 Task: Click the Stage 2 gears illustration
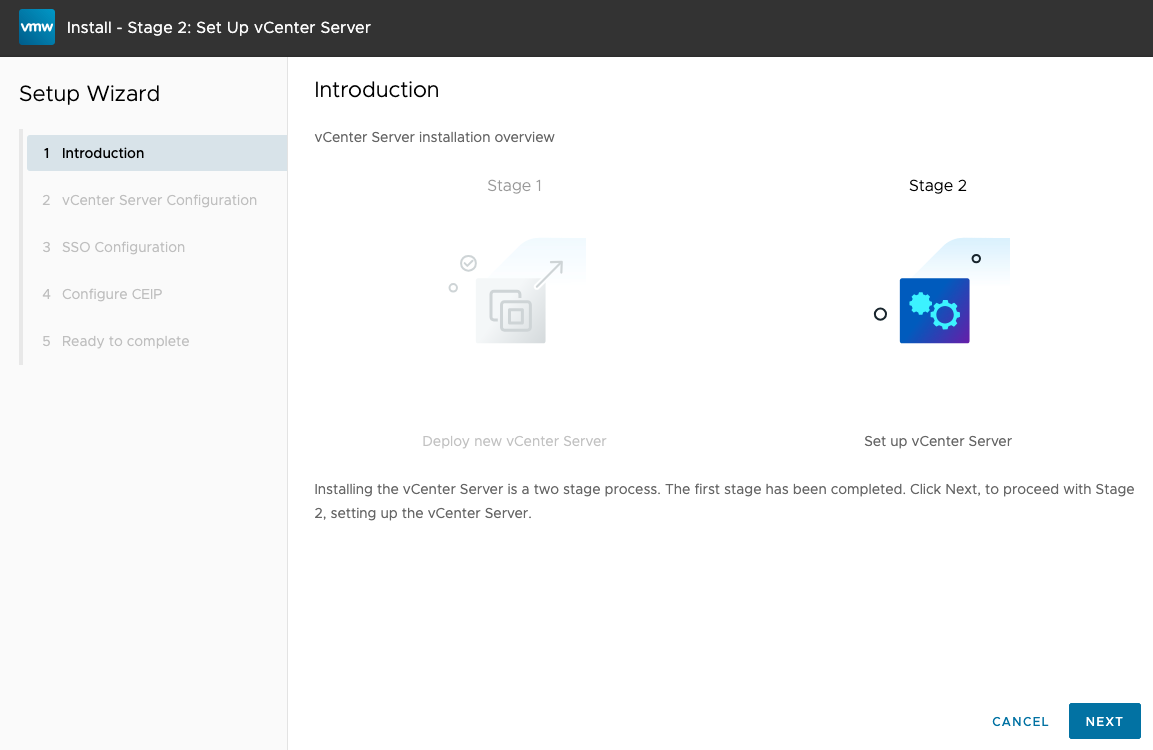tap(941, 290)
